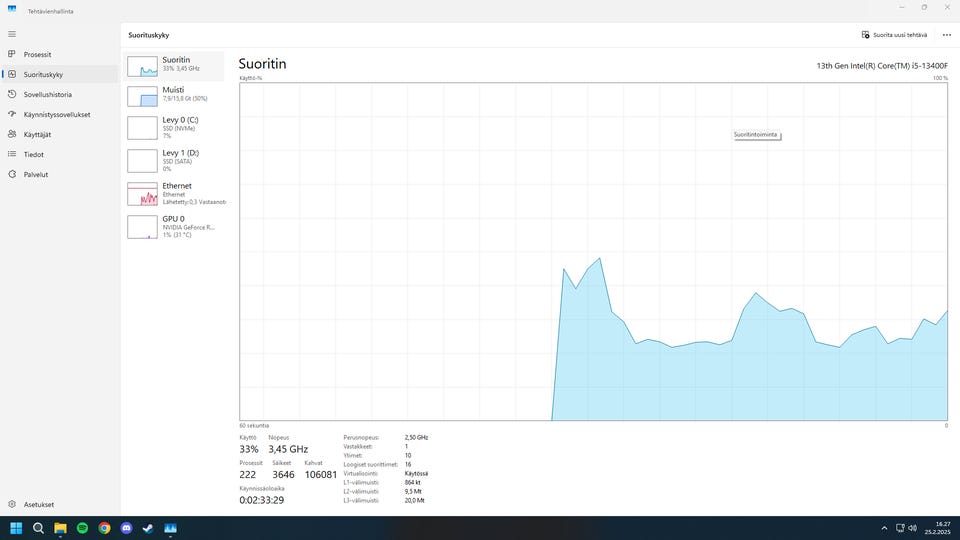Screen dimensions: 960x540
Task: Select Levy 0 (C:) disk
Action: [174, 128]
